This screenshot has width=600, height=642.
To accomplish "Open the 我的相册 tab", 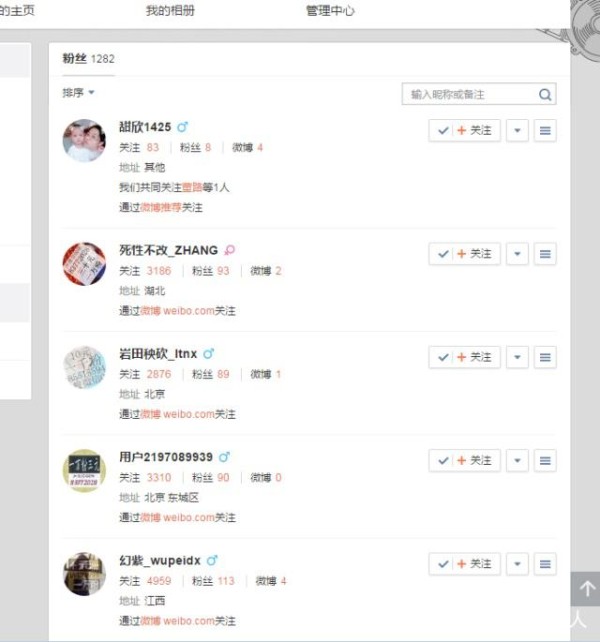I will tap(170, 11).
